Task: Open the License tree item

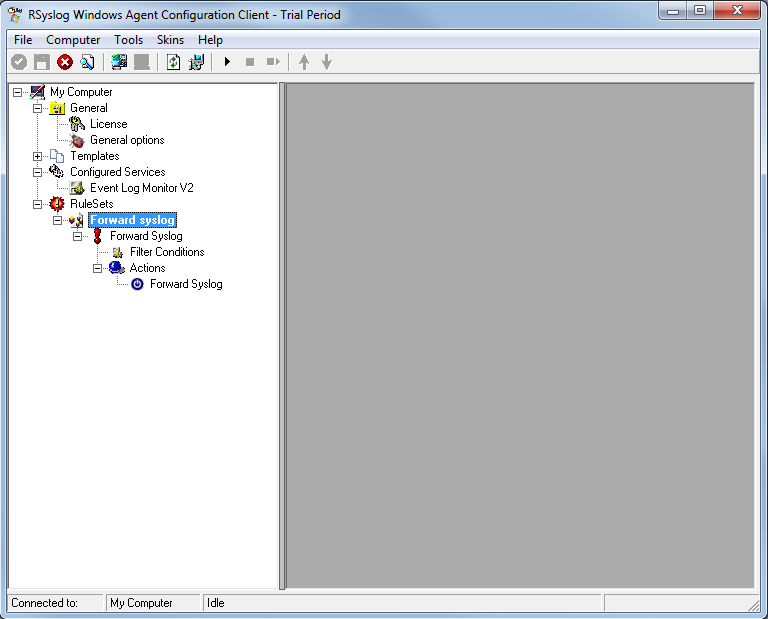Action: [109, 124]
